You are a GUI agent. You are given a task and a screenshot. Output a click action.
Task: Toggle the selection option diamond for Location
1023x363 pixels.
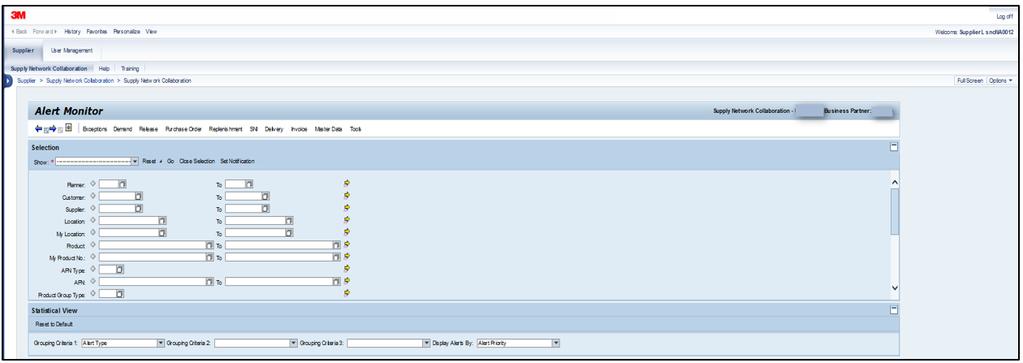(x=93, y=220)
